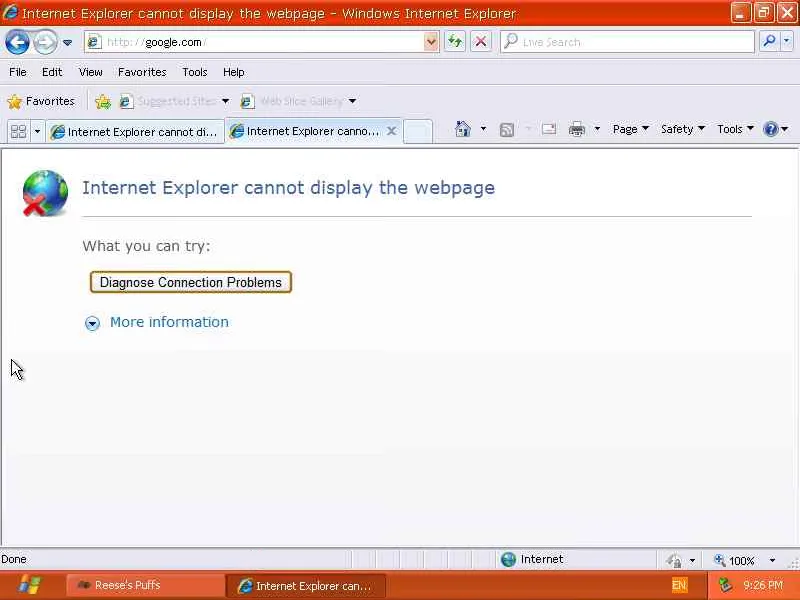The height and width of the screenshot is (600, 800).
Task: Open the Print dropdown arrow
Action: point(597,129)
